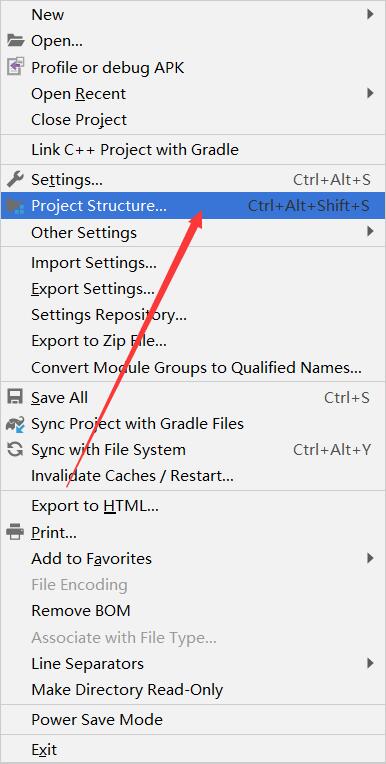Screen dimensions: 386x764
Task: Expand the Line Separators submenu arrow
Action: 370,663
